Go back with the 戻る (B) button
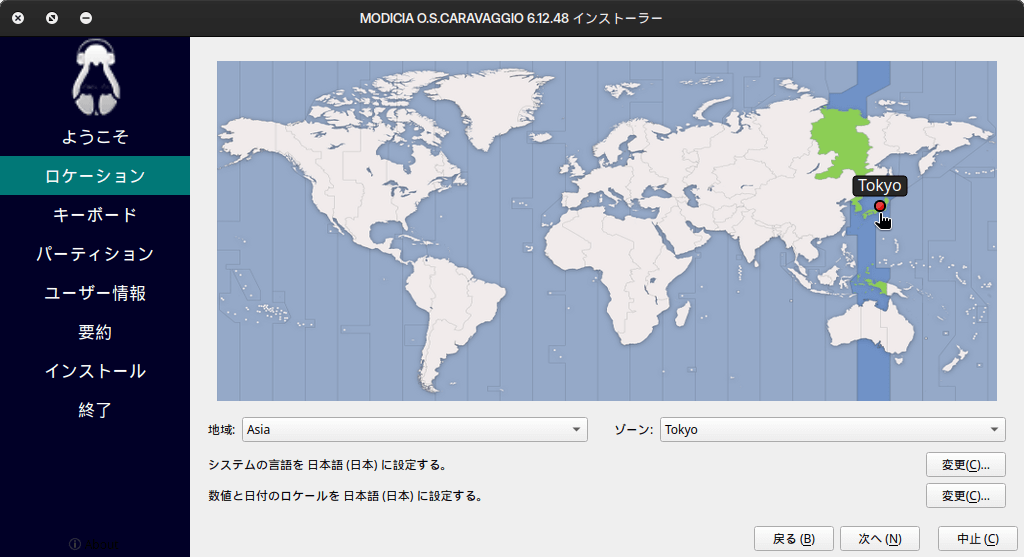The height and width of the screenshot is (557, 1024). click(x=794, y=539)
